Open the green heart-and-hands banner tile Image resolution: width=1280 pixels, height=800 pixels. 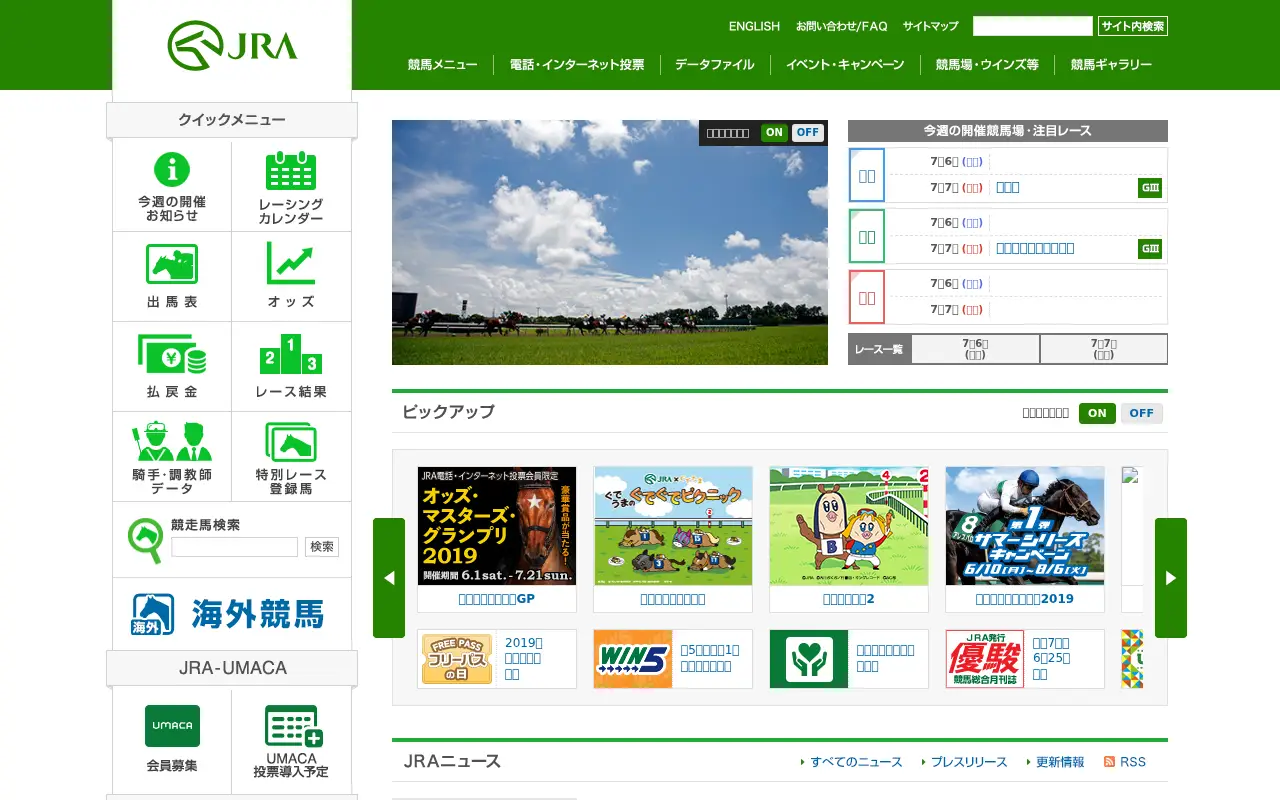coord(849,659)
